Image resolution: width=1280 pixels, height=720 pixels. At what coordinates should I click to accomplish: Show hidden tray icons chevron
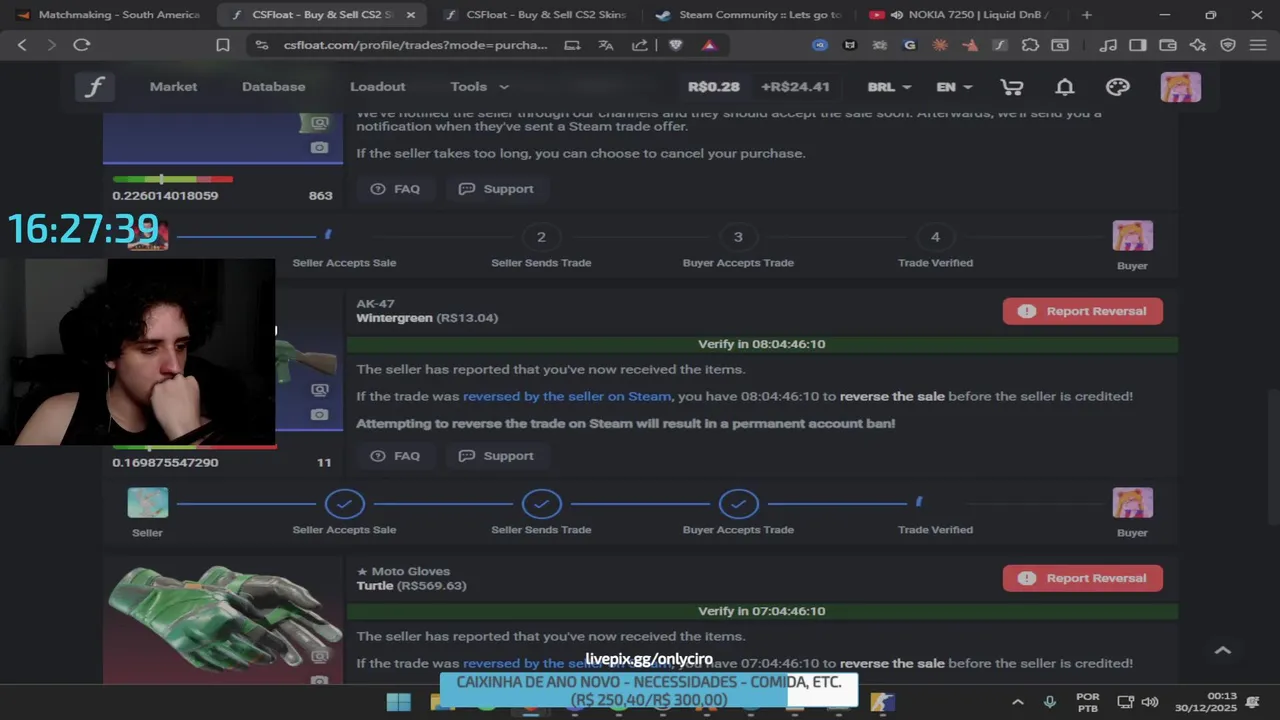click(1017, 702)
